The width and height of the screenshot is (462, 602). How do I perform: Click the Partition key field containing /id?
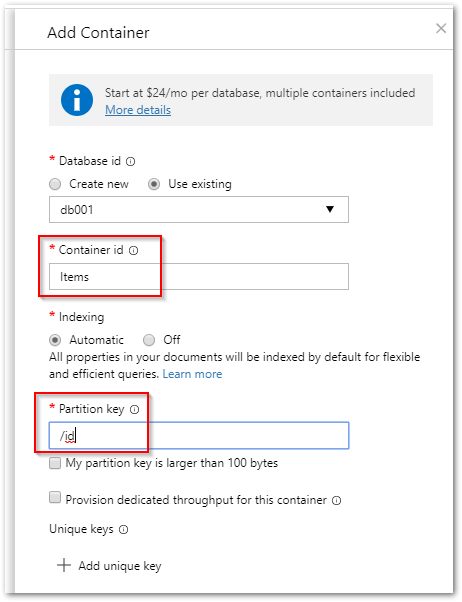click(x=199, y=435)
